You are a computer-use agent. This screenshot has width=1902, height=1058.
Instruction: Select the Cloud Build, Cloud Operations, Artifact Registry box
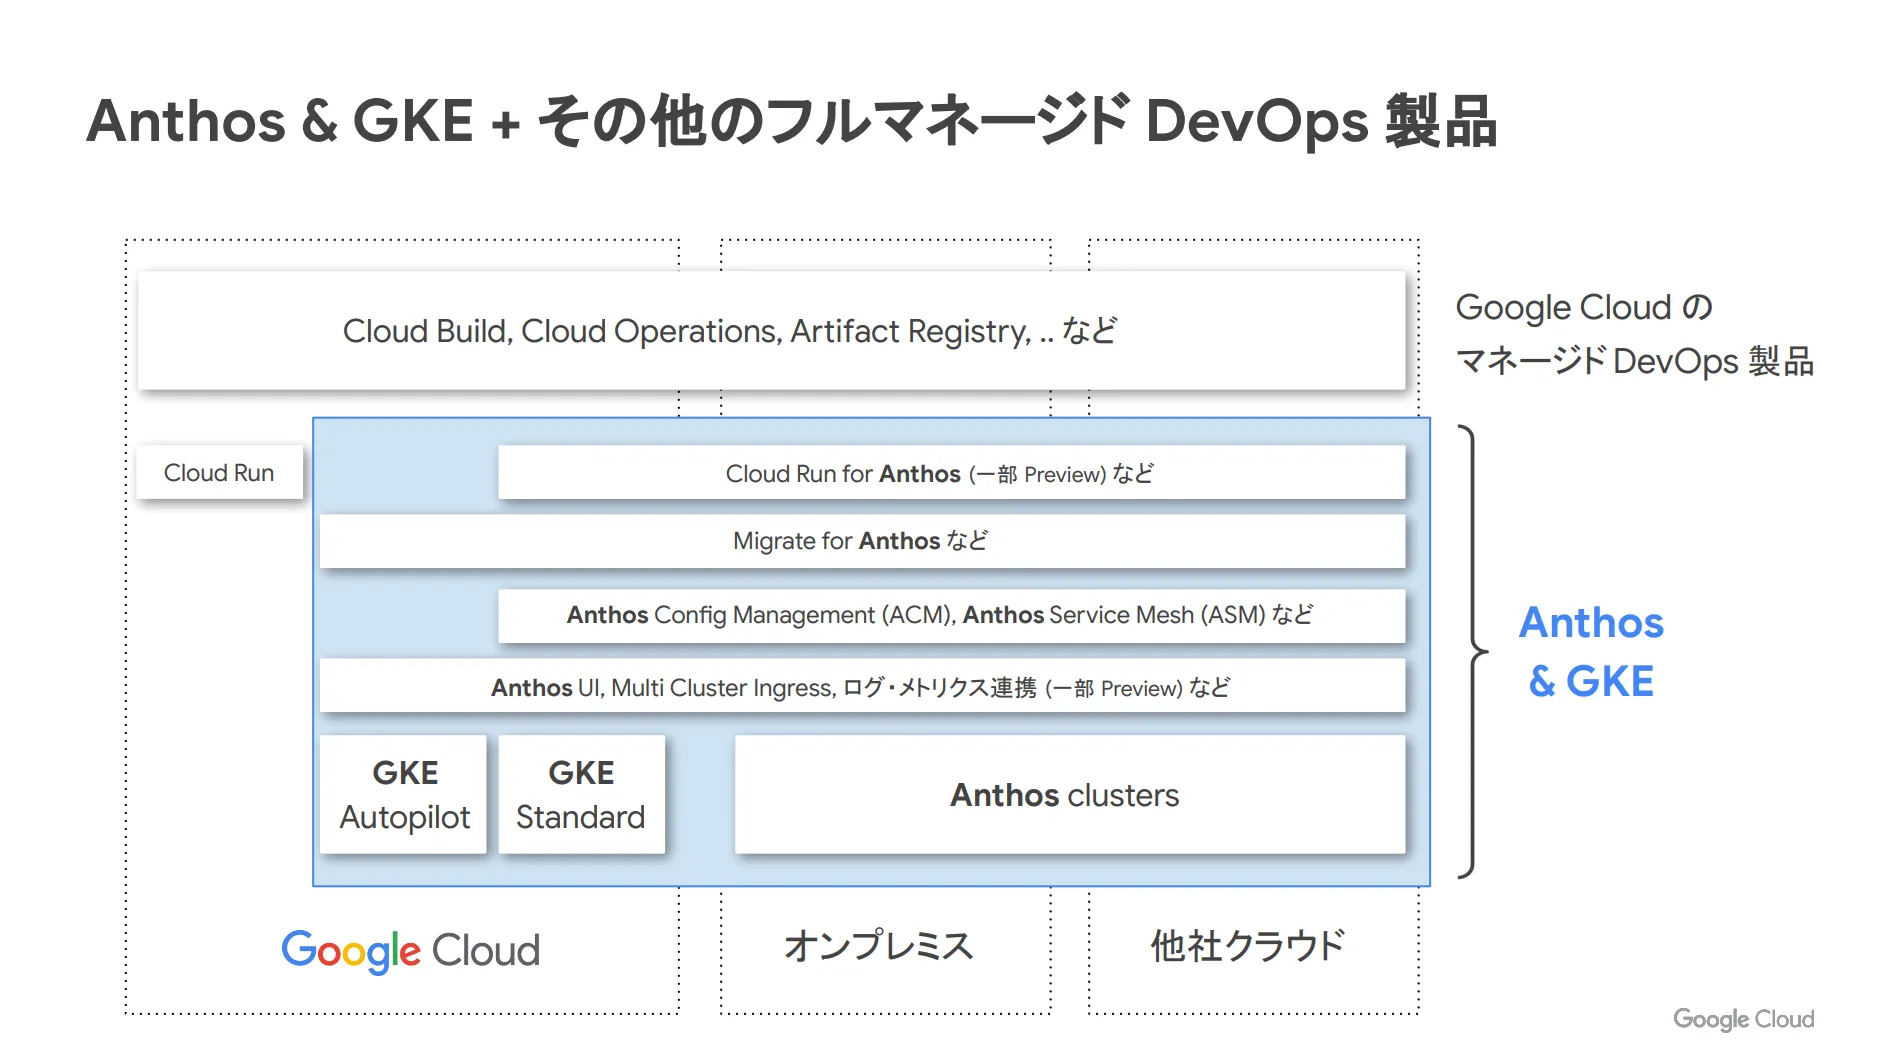(772, 331)
